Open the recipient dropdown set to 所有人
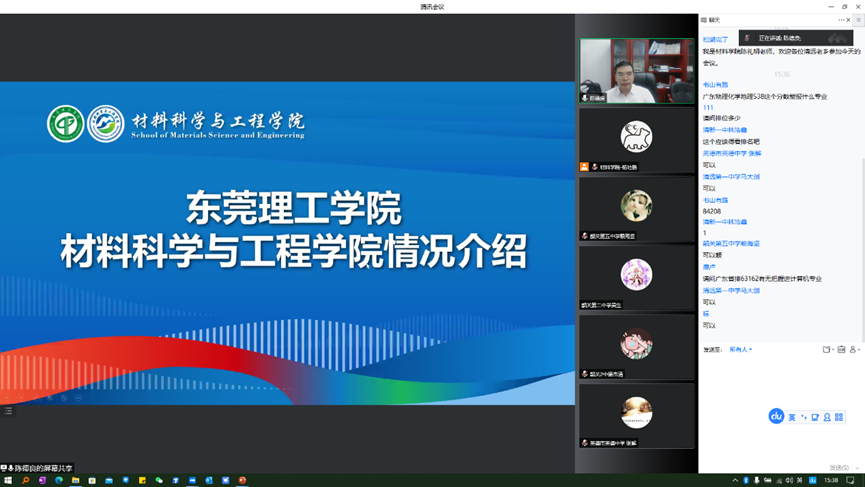 tap(741, 350)
